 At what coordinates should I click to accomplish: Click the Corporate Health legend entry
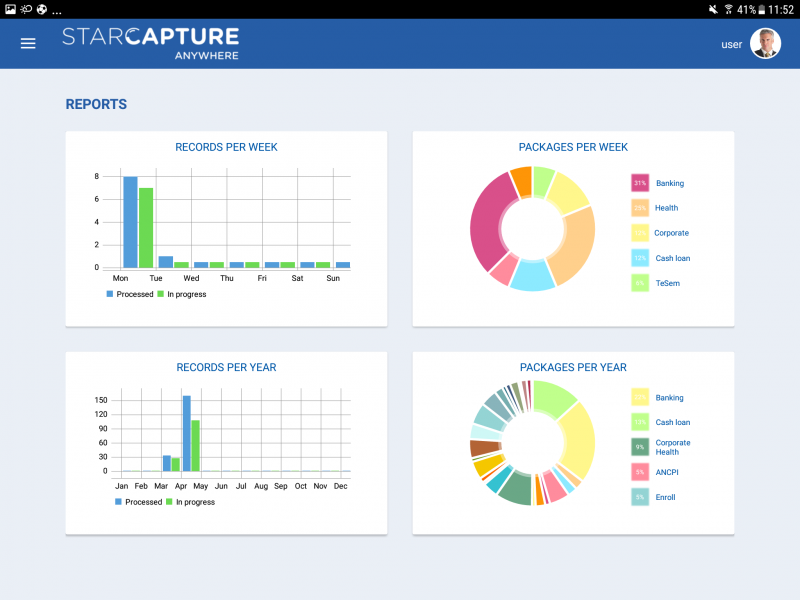click(672, 448)
